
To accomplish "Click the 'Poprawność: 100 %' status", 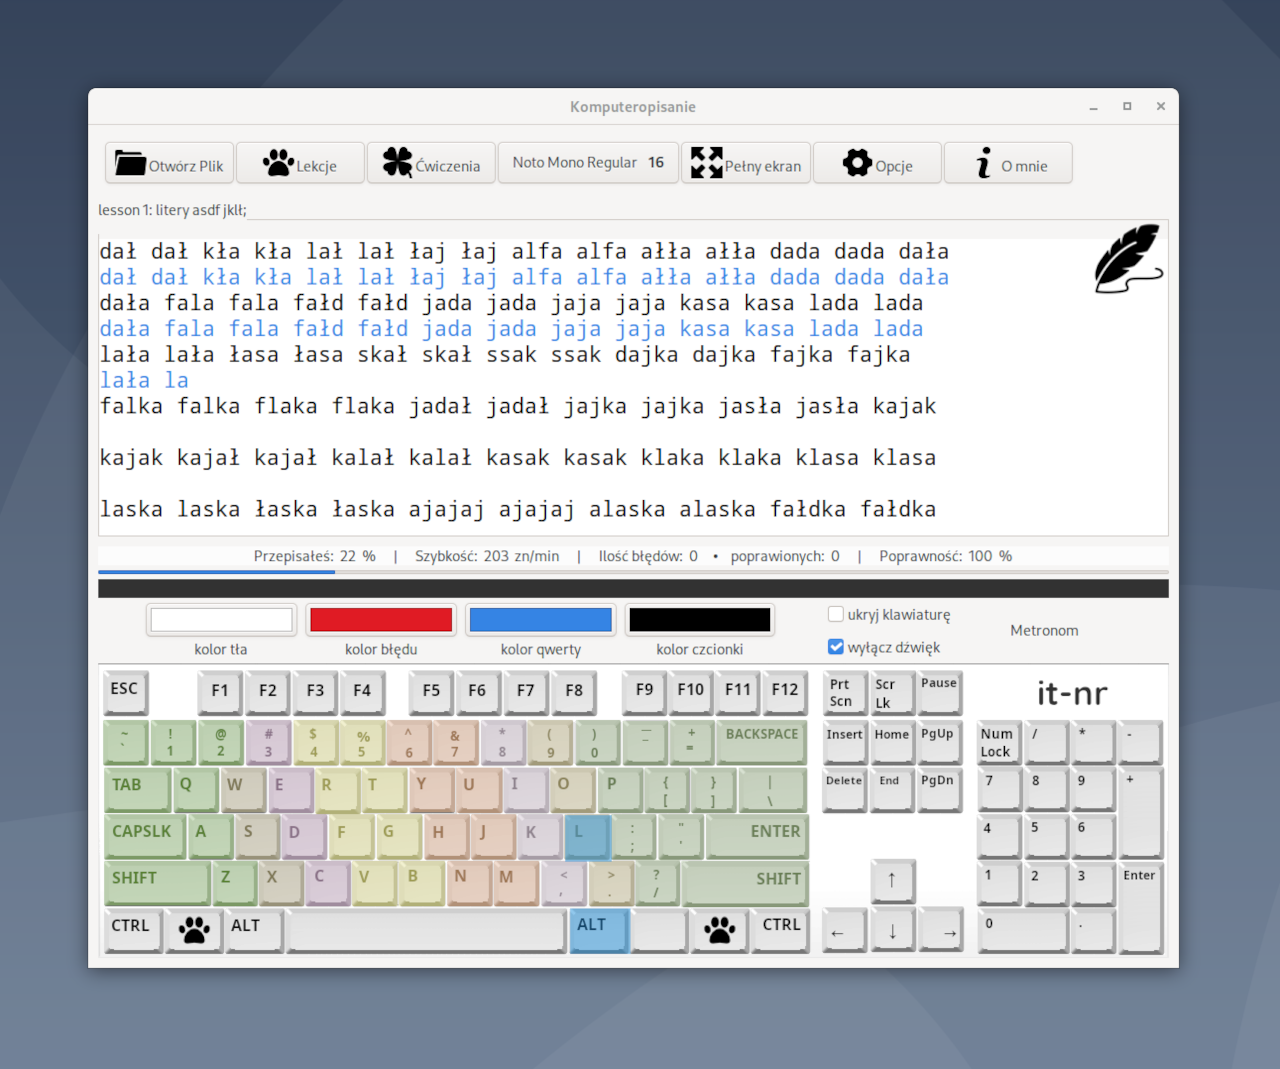I will pos(945,556).
